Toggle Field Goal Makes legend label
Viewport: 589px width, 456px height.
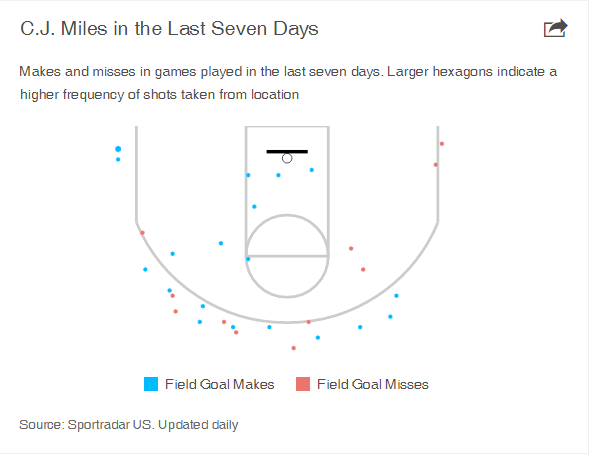[x=220, y=384]
